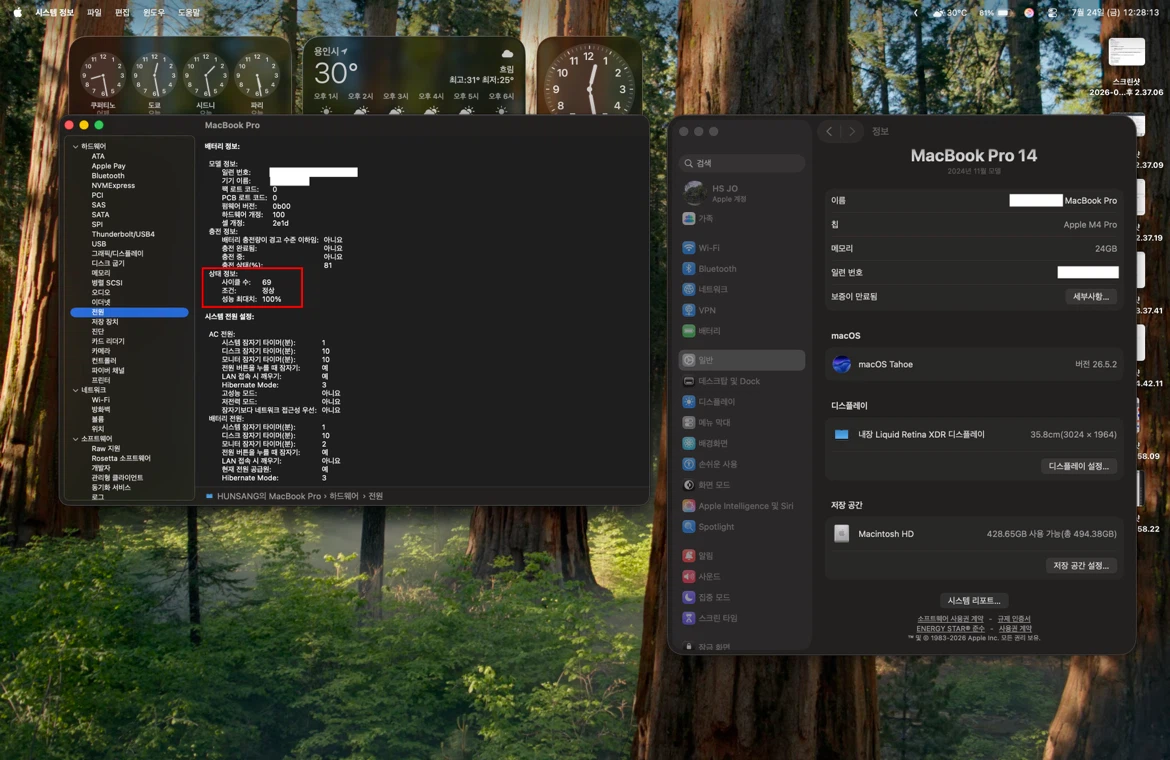Open 파일 menu in menu bar
1170x760 pixels.
(94, 12)
